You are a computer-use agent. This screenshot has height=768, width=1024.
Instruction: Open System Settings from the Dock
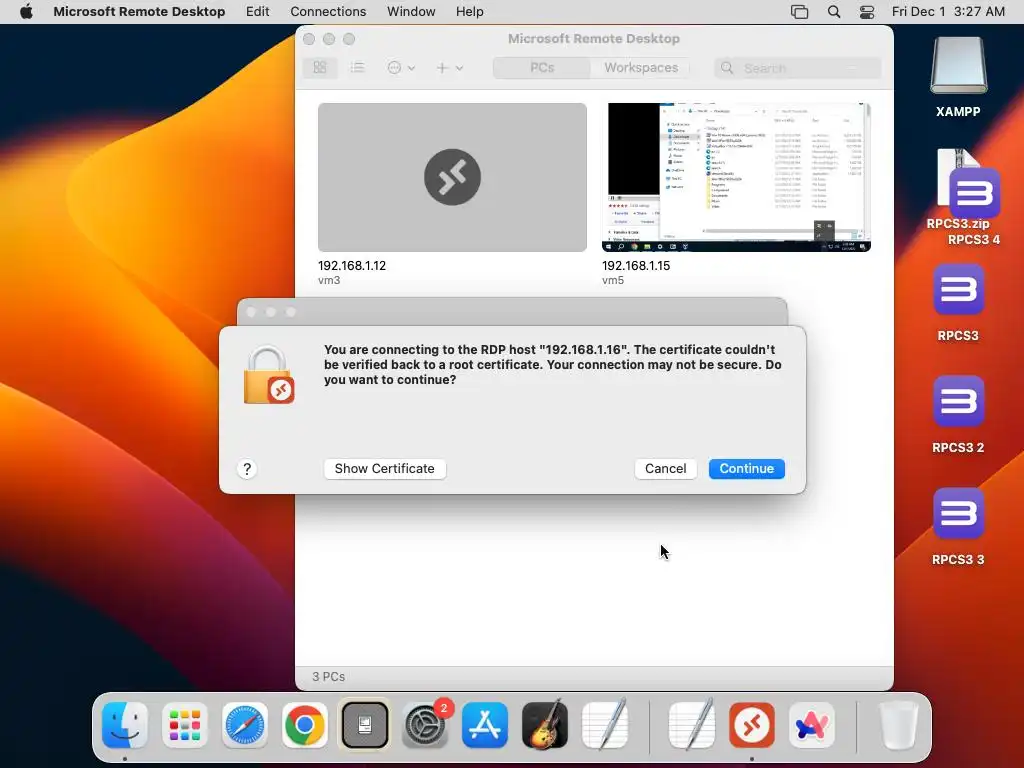coord(425,725)
